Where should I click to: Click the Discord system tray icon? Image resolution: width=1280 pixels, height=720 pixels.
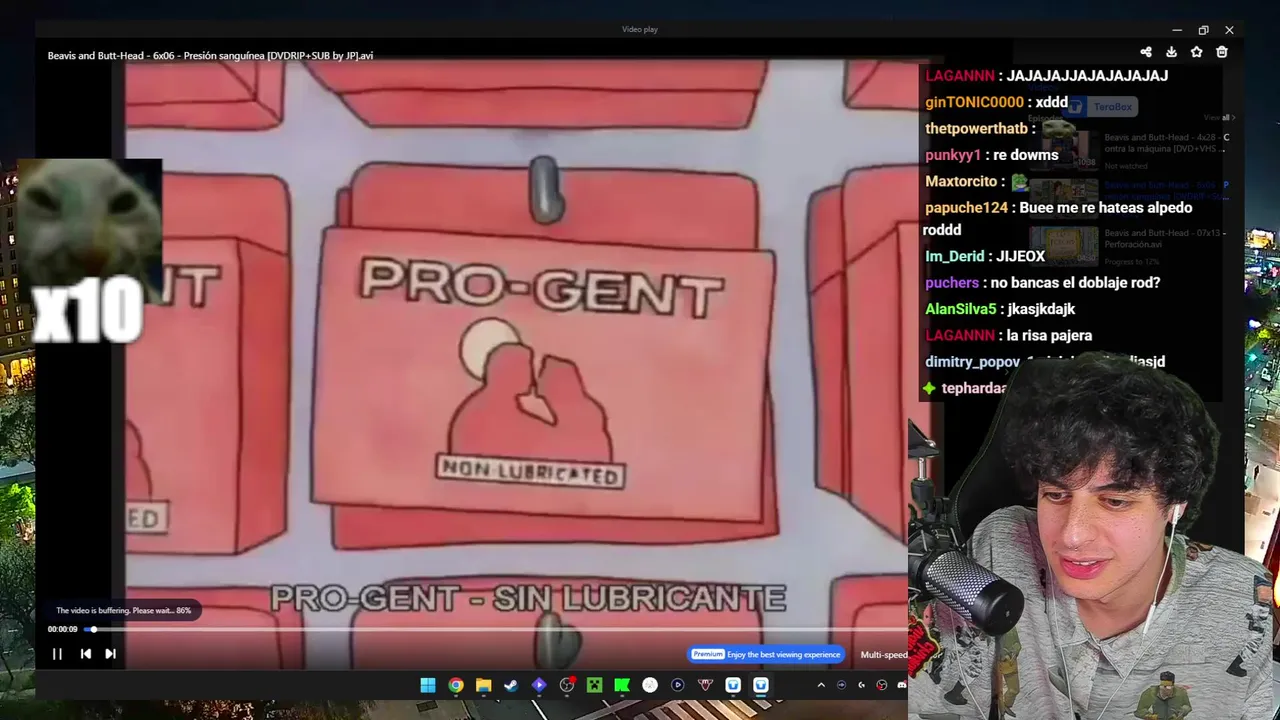coord(902,685)
